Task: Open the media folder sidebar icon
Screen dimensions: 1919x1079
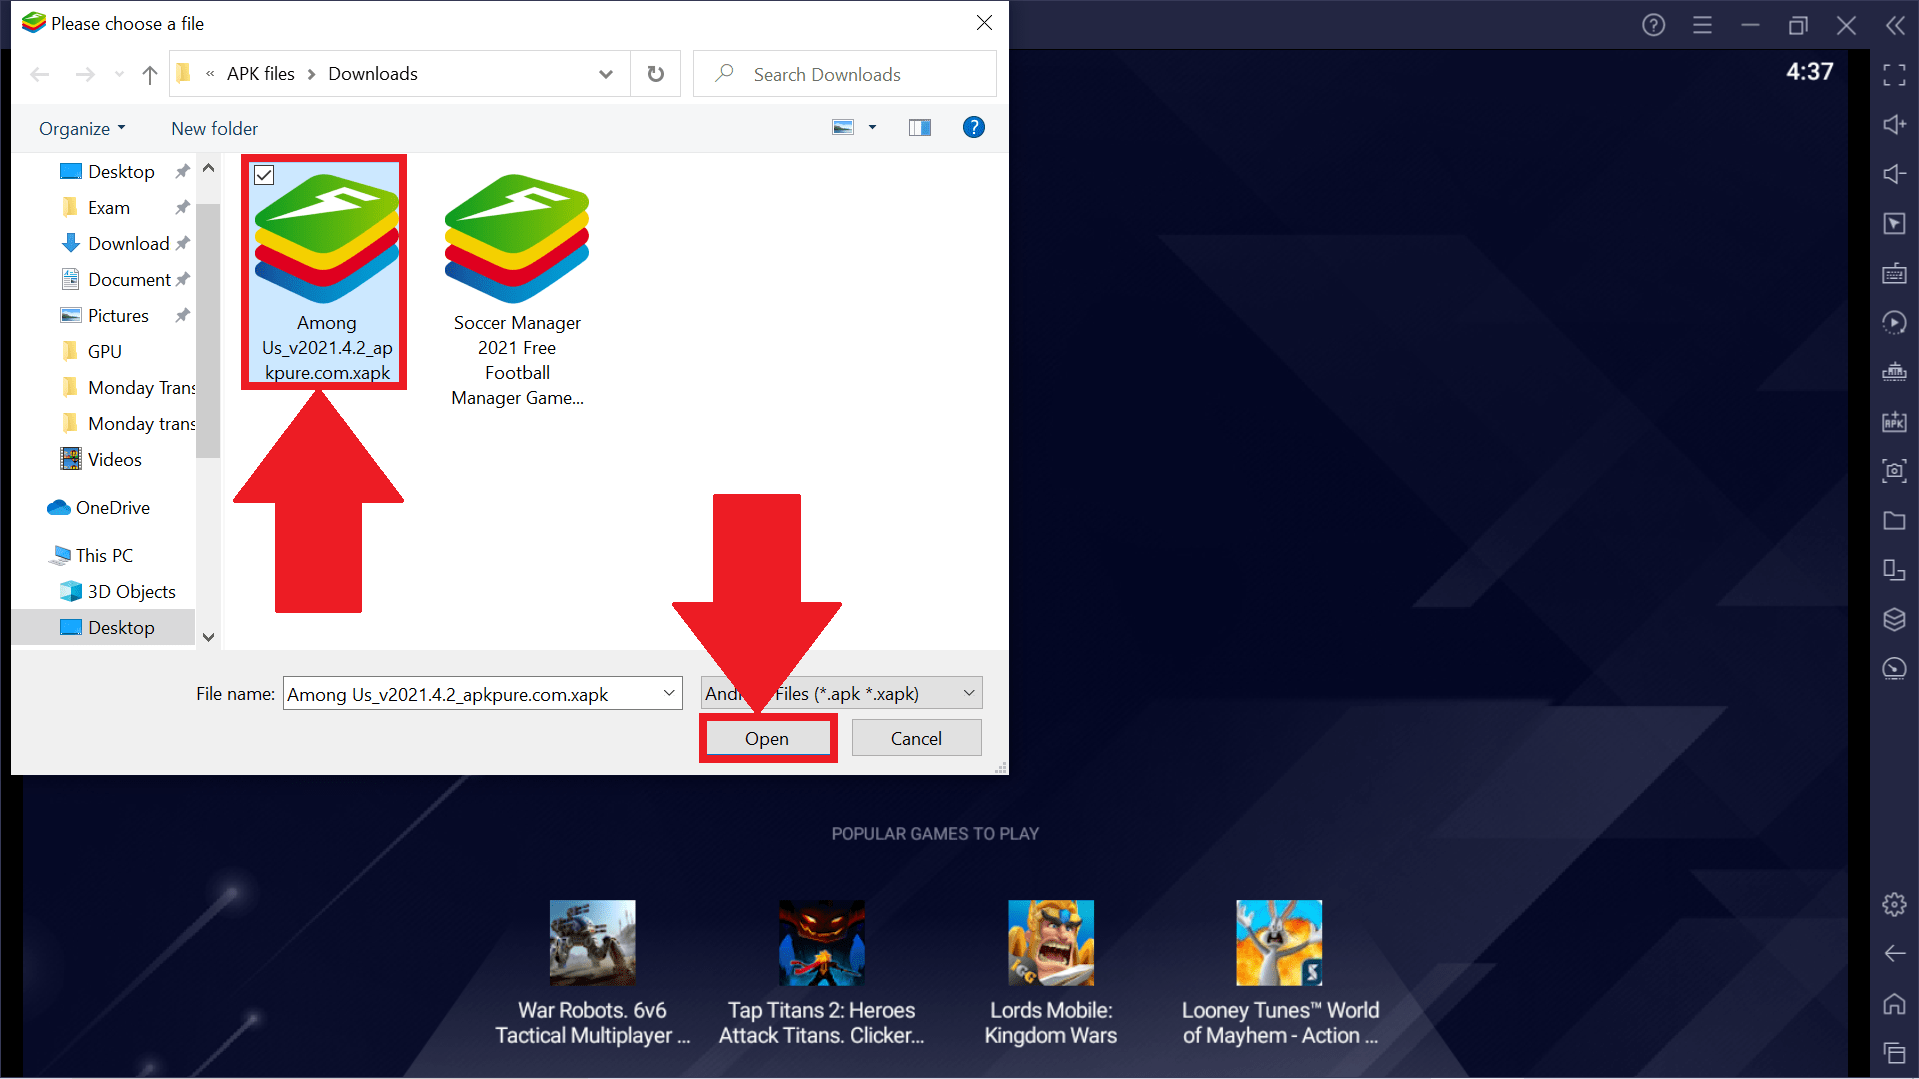Action: (1894, 521)
